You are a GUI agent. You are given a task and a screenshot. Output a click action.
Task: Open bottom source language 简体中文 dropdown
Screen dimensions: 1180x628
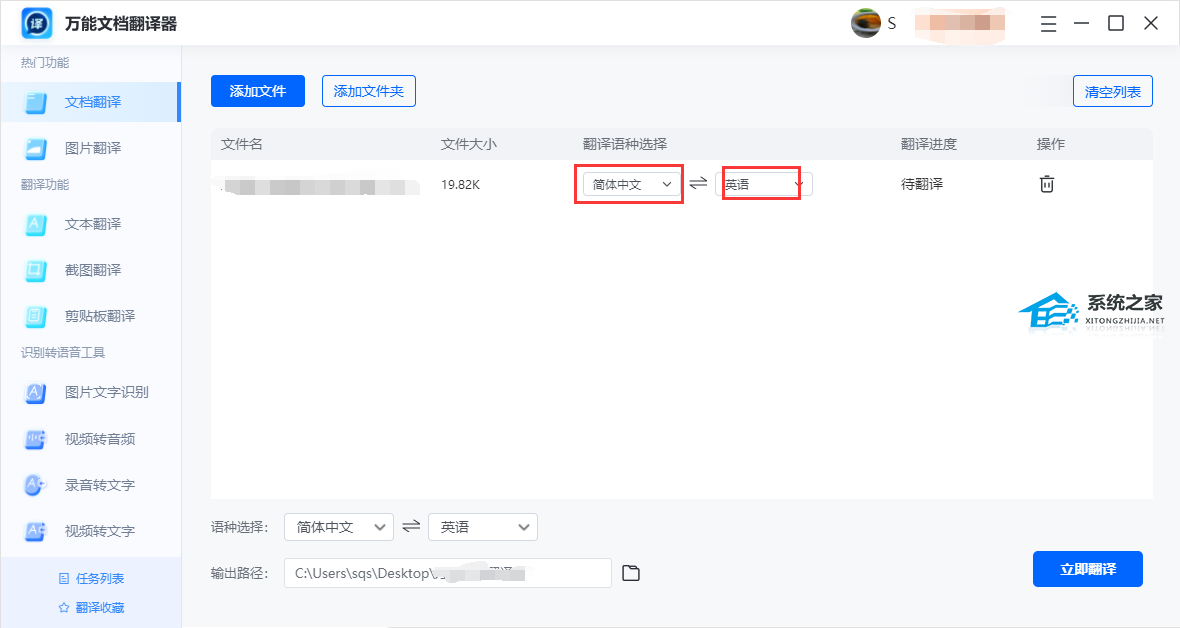click(339, 527)
